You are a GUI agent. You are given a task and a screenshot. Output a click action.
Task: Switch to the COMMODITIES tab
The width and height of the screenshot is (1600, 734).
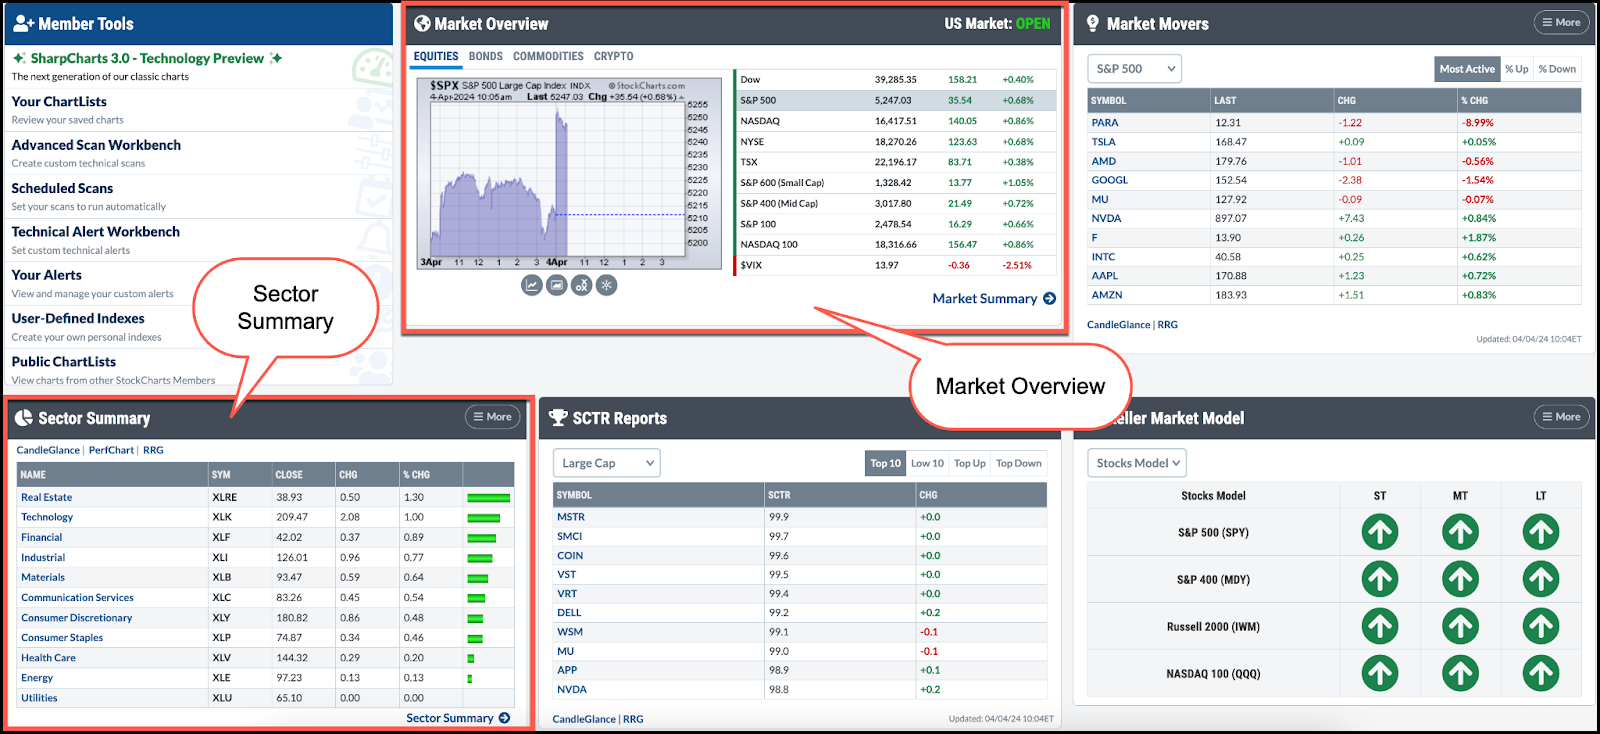point(548,56)
